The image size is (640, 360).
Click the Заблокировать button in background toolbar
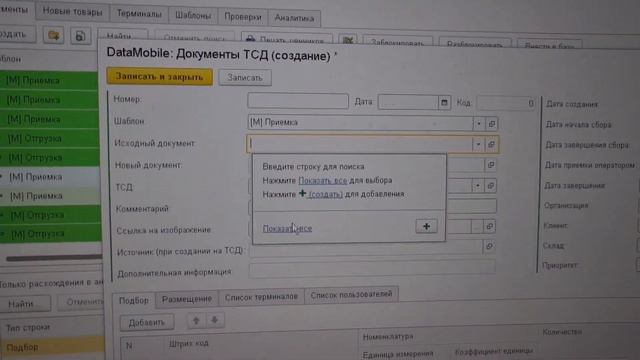coord(397,43)
